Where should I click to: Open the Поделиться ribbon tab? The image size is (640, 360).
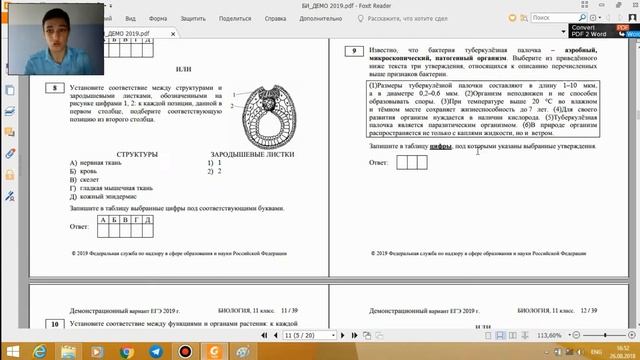(x=235, y=19)
